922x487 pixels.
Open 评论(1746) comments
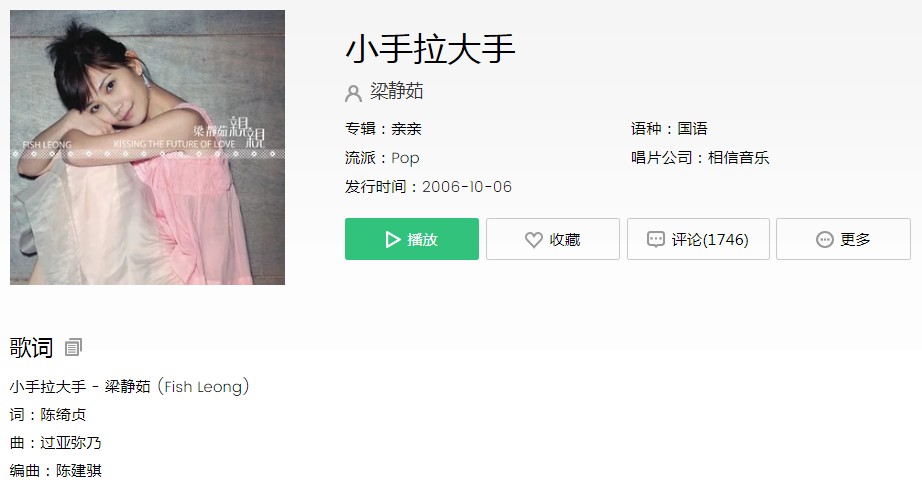pyautogui.click(x=698, y=239)
